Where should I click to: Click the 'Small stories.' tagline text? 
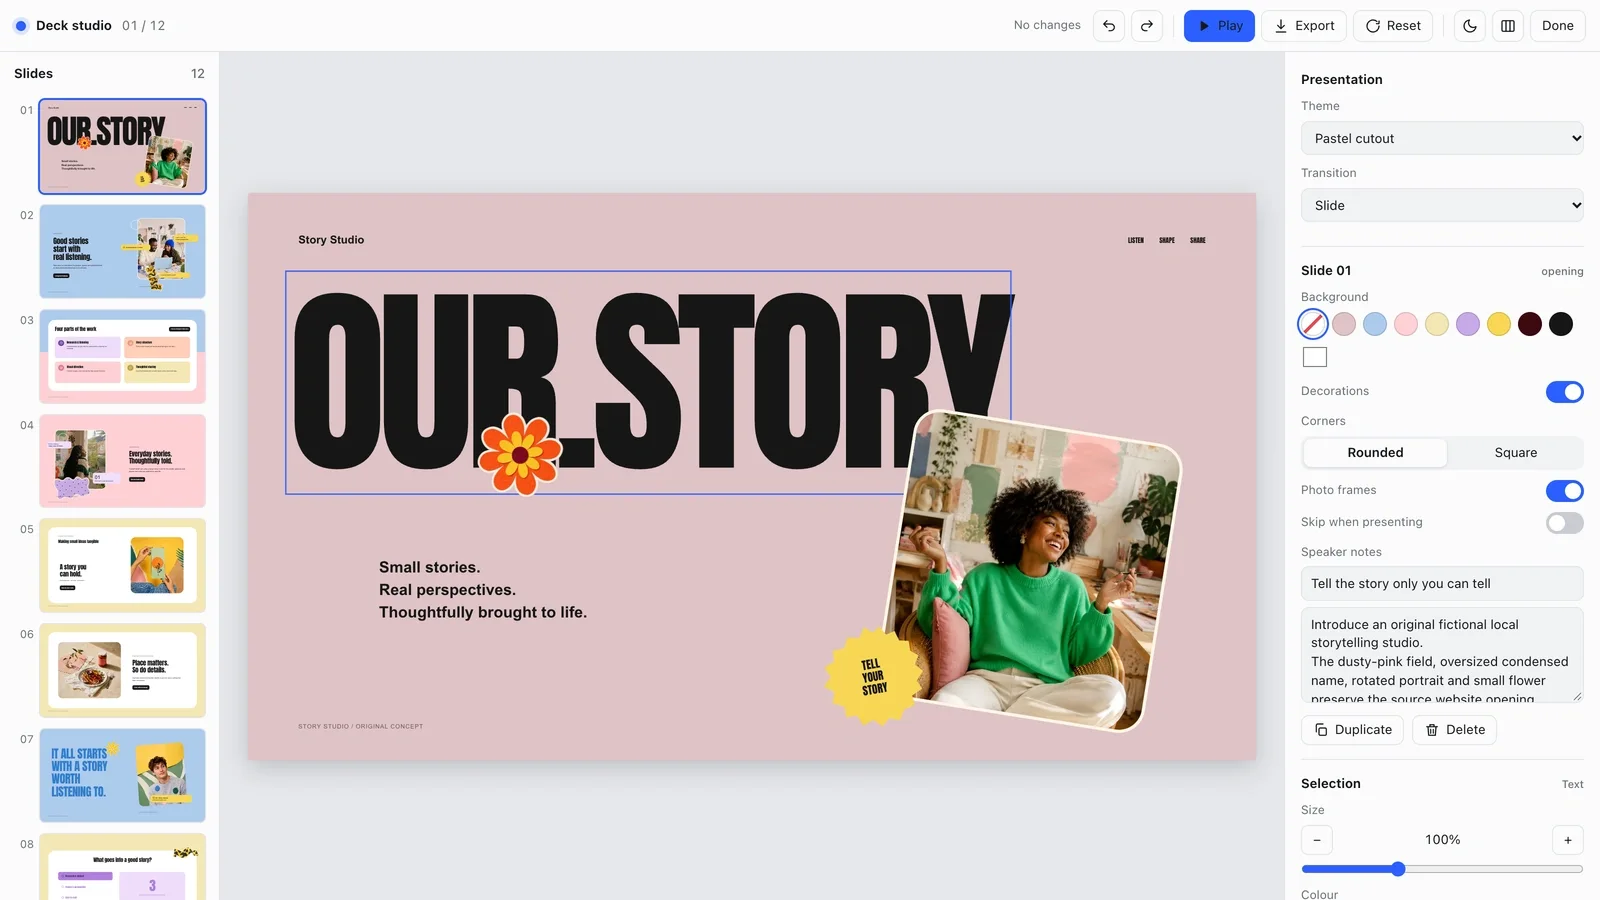429,567
